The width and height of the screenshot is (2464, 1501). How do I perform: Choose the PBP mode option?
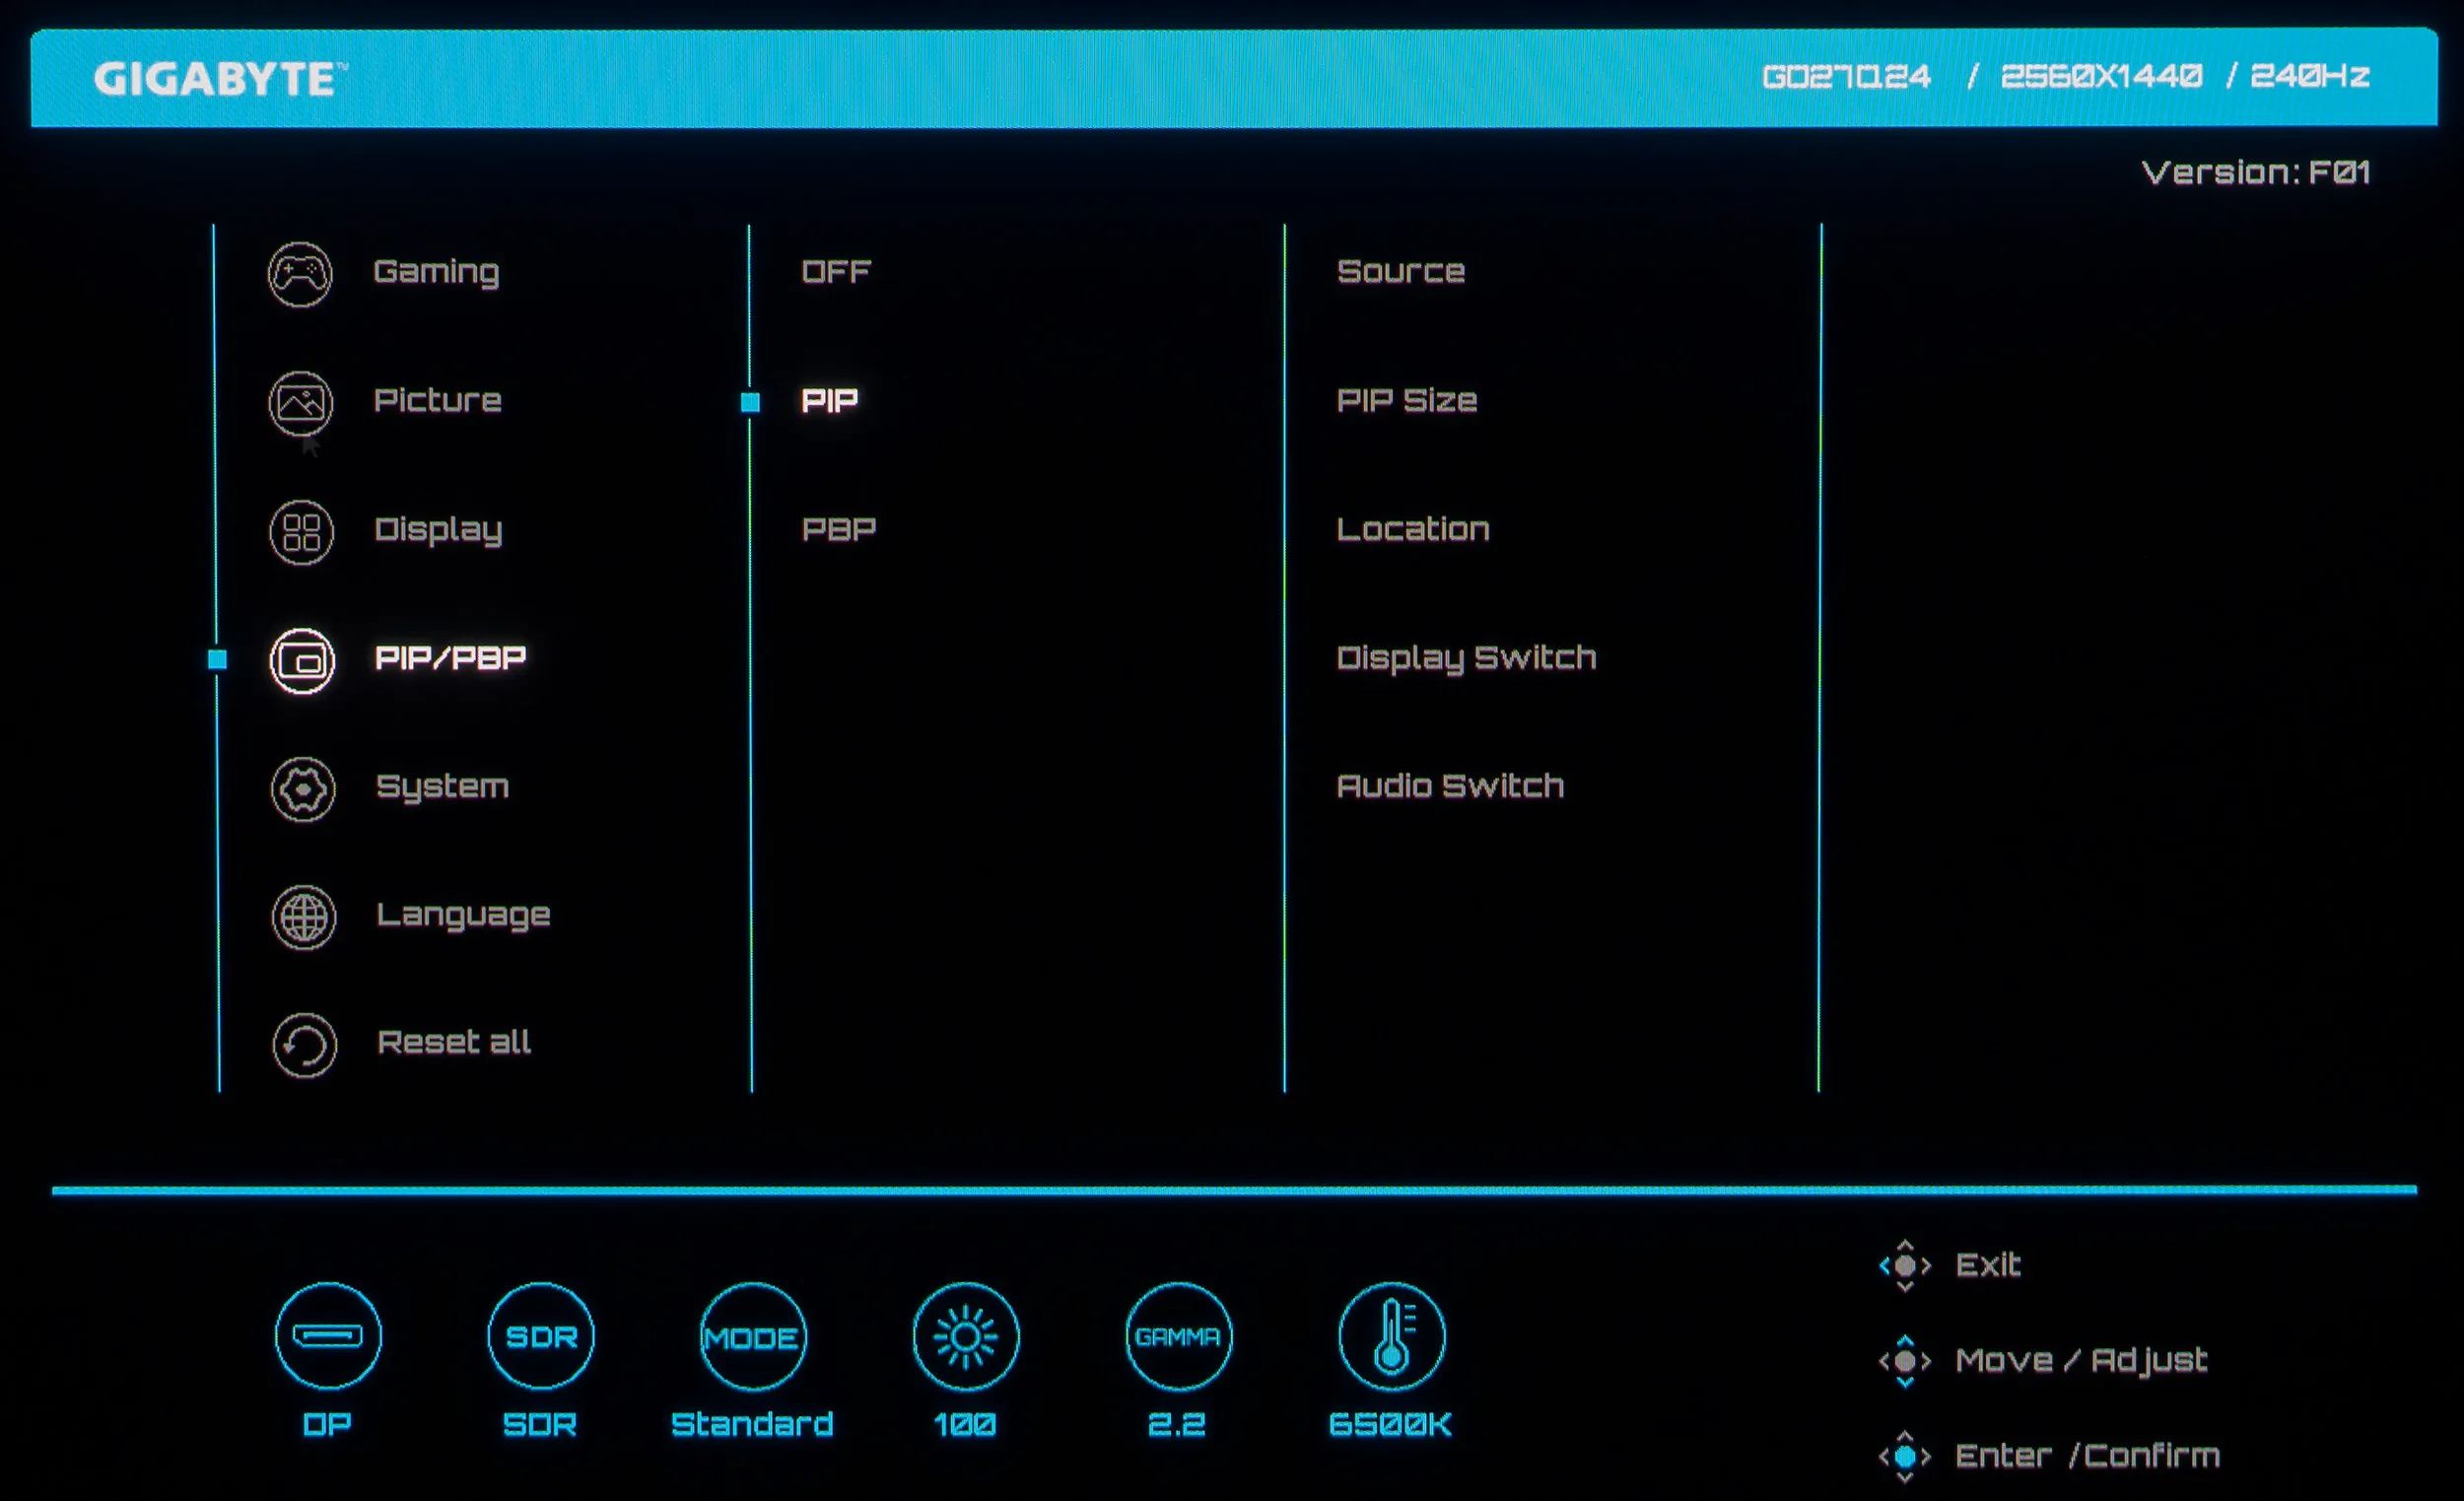[x=839, y=529]
